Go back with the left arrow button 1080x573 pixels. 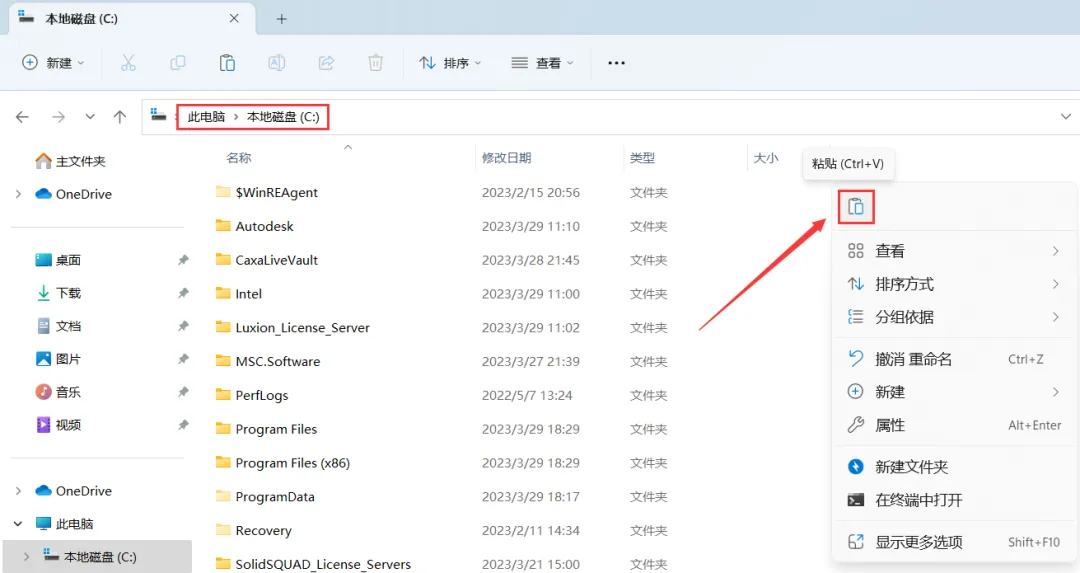22,117
